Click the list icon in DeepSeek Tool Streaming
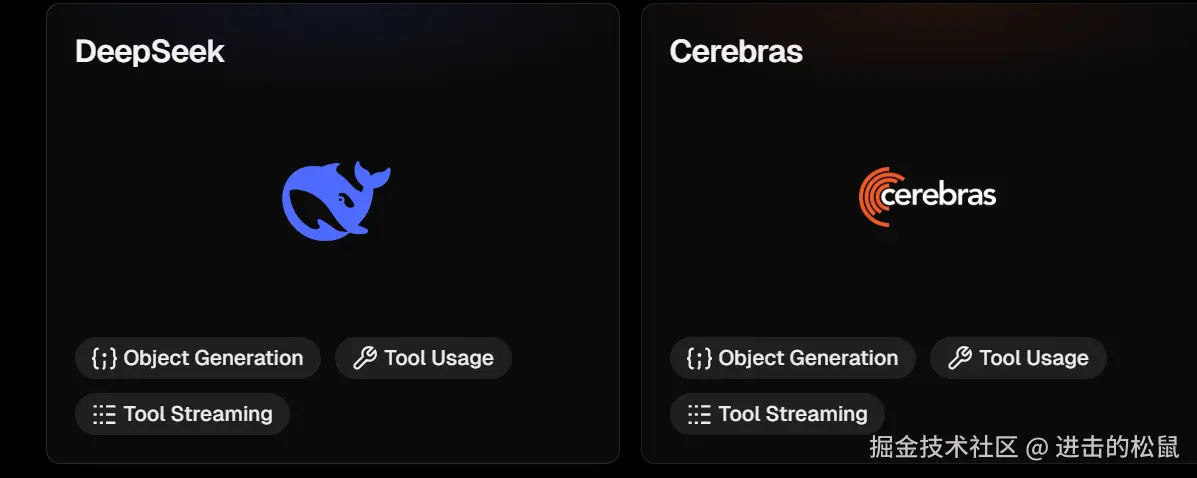Screen dimensions: 1197x478 [104, 414]
